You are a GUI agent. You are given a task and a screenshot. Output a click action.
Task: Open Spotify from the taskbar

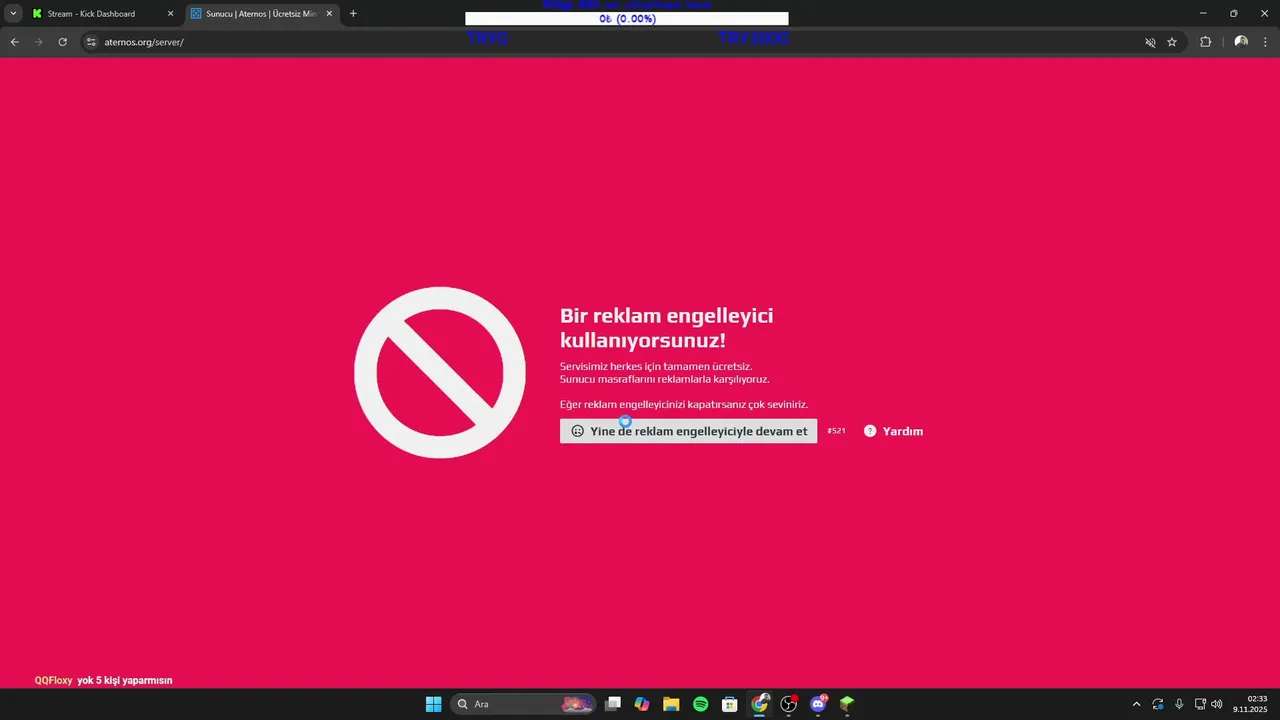coord(701,704)
